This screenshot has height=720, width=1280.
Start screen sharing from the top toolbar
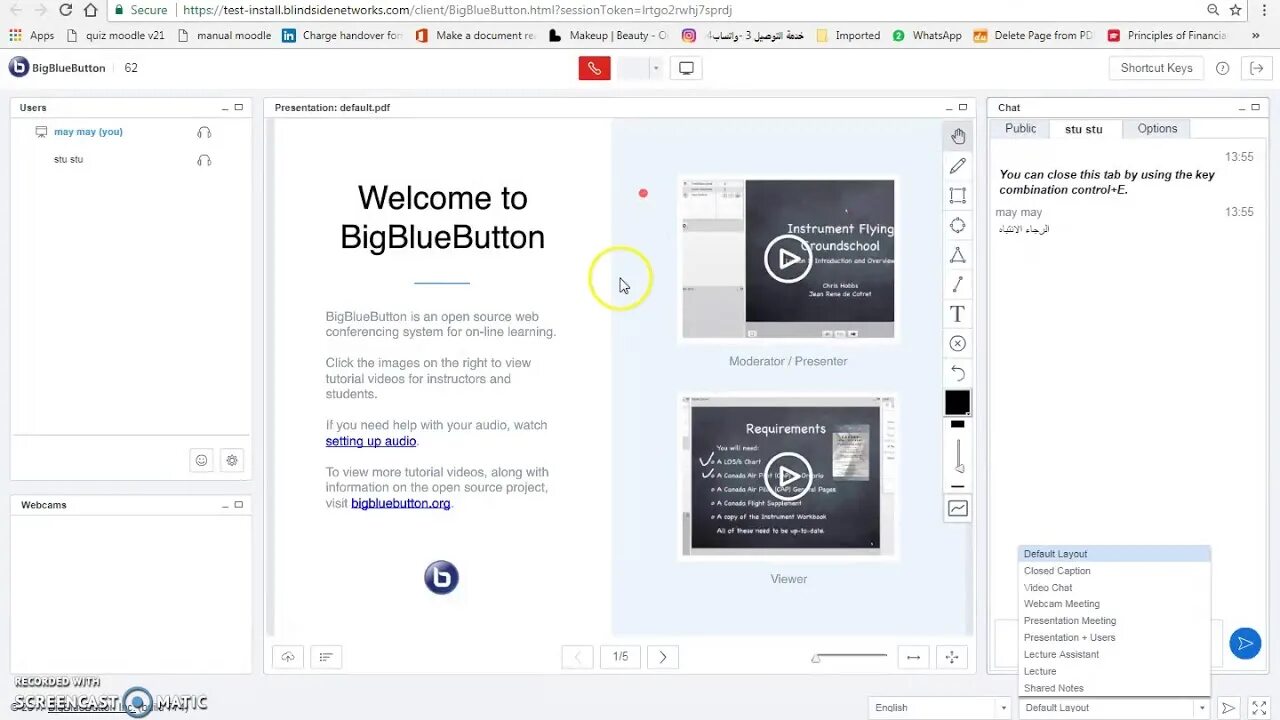pyautogui.click(x=685, y=67)
